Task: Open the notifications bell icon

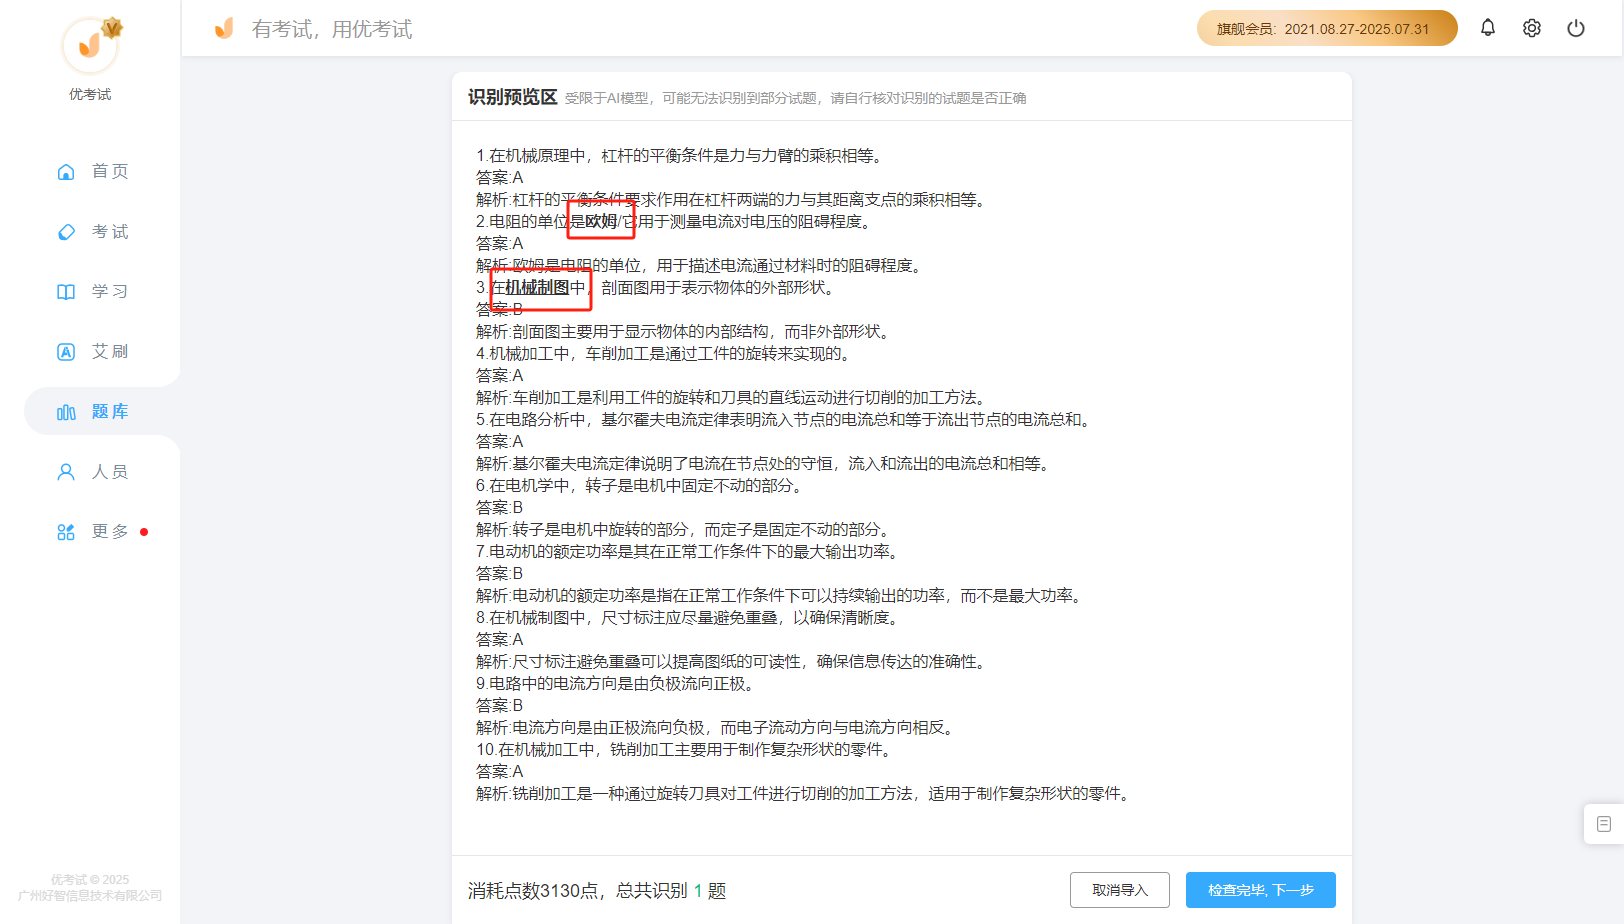Action: pyautogui.click(x=1488, y=28)
